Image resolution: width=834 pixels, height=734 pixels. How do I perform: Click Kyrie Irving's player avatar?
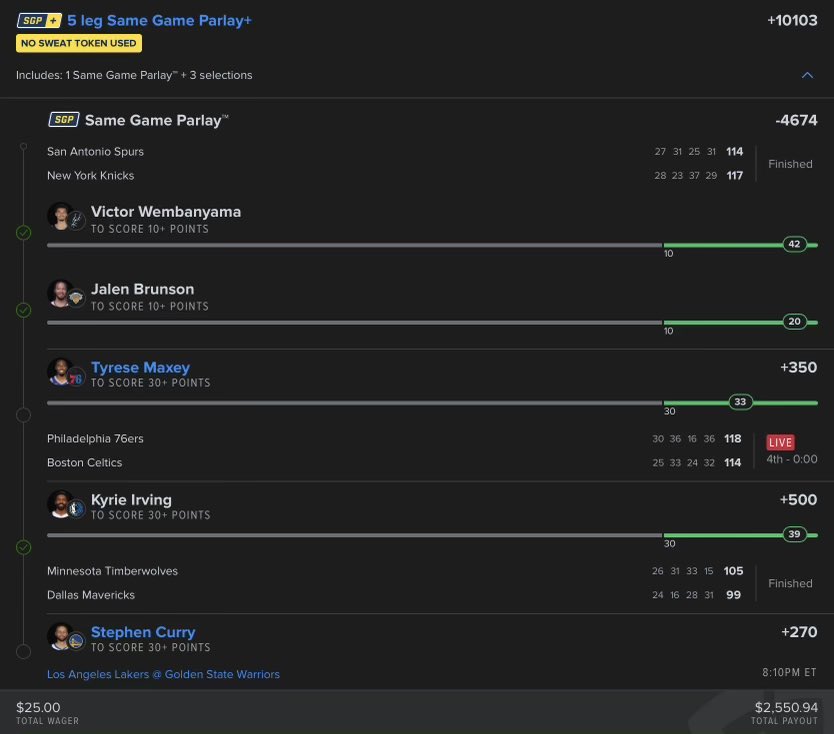coord(61,504)
